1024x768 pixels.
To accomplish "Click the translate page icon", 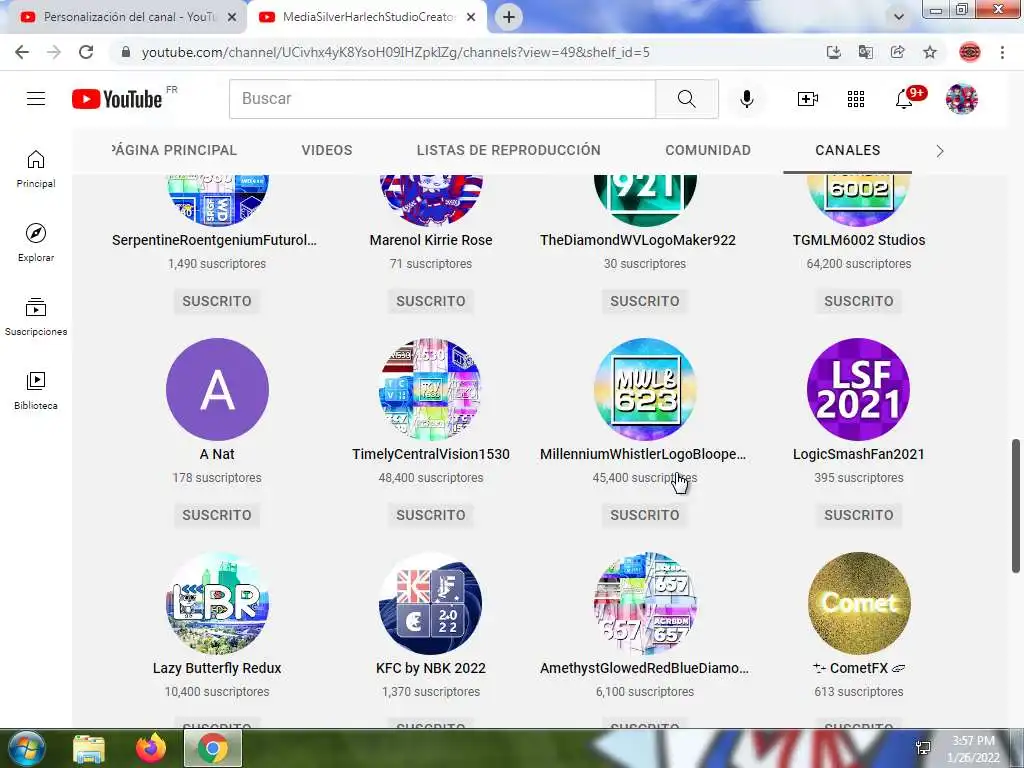I will coord(866,52).
